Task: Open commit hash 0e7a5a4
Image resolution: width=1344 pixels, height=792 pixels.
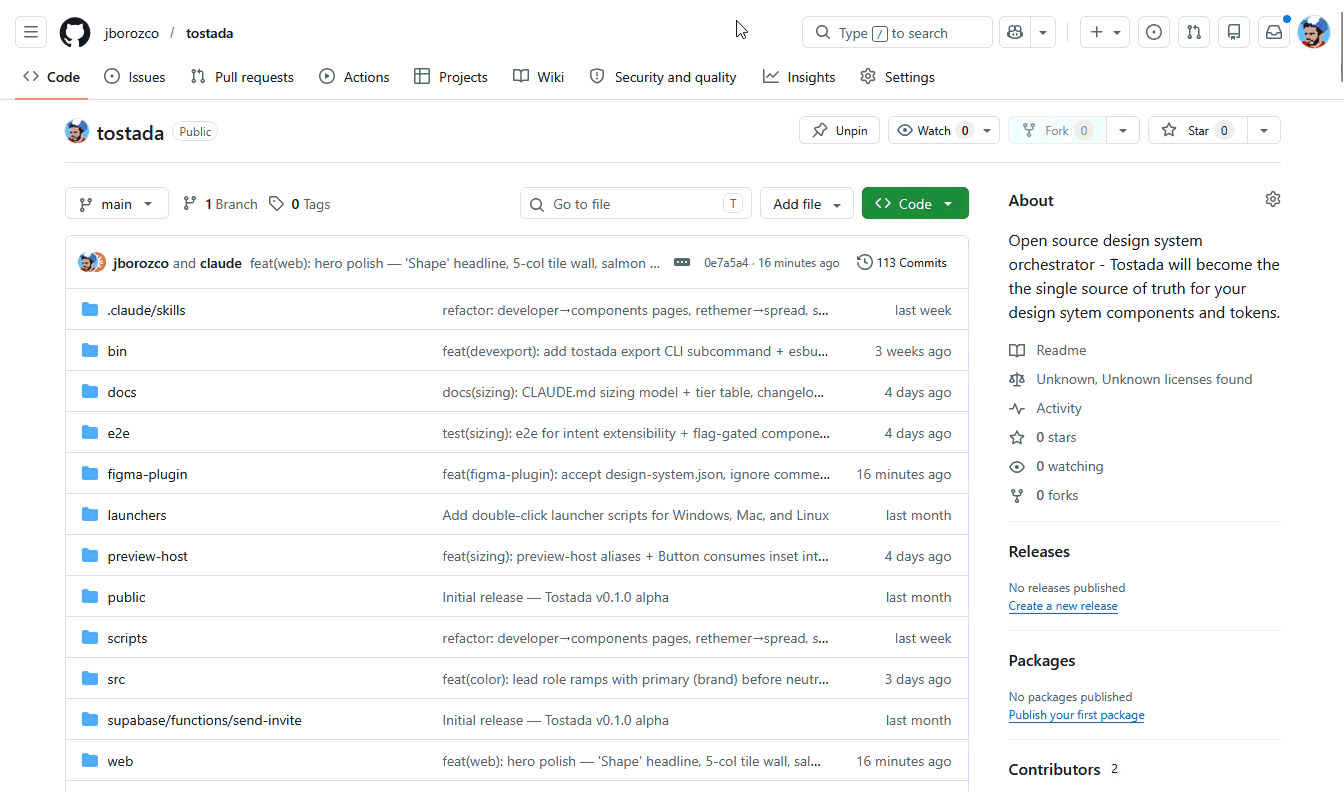Action: pyautogui.click(x=726, y=263)
